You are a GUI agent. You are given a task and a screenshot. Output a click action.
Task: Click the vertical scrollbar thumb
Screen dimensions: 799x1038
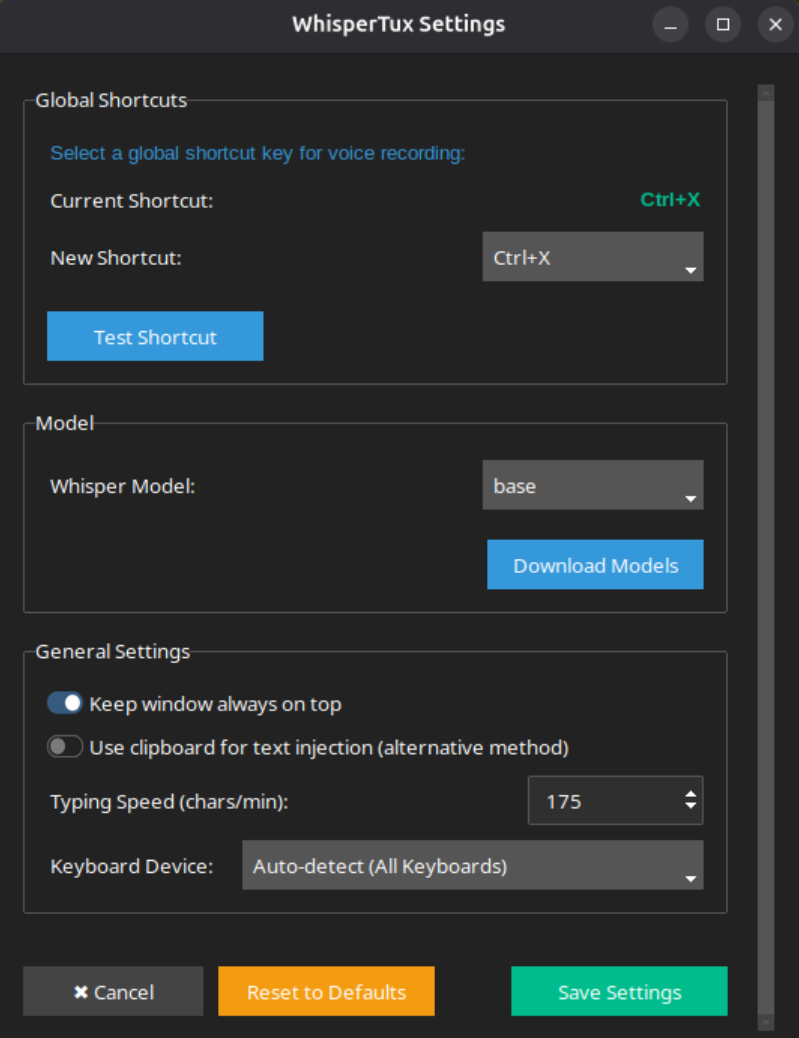pyautogui.click(x=766, y=557)
